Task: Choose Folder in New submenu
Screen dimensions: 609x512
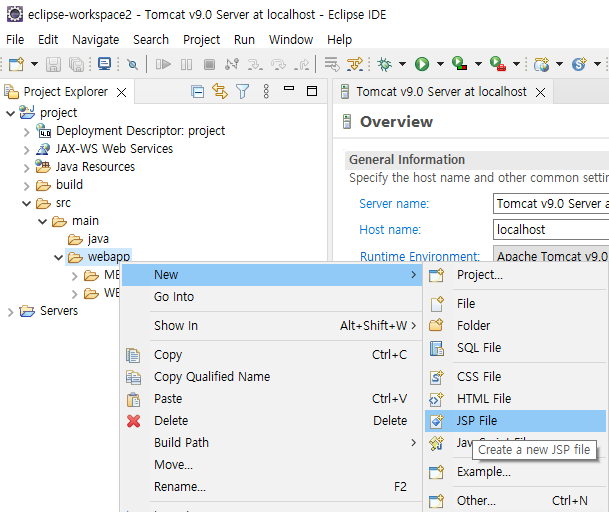Action: click(515, 326)
